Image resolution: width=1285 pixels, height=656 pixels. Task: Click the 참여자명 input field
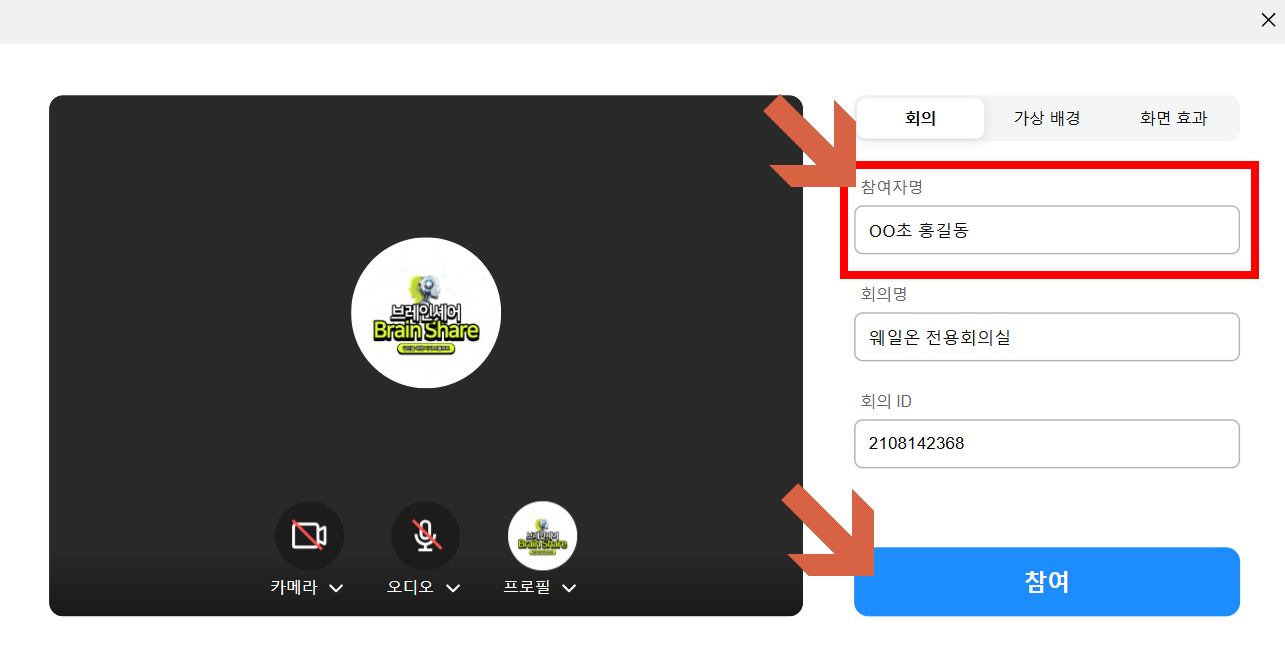coord(1047,230)
